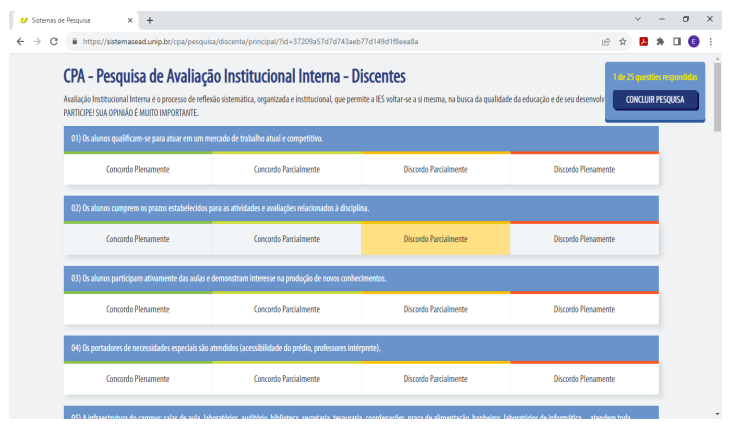The width and height of the screenshot is (740, 431).
Task: Choose Concordo Parcialmente for question 04
Action: click(286, 379)
